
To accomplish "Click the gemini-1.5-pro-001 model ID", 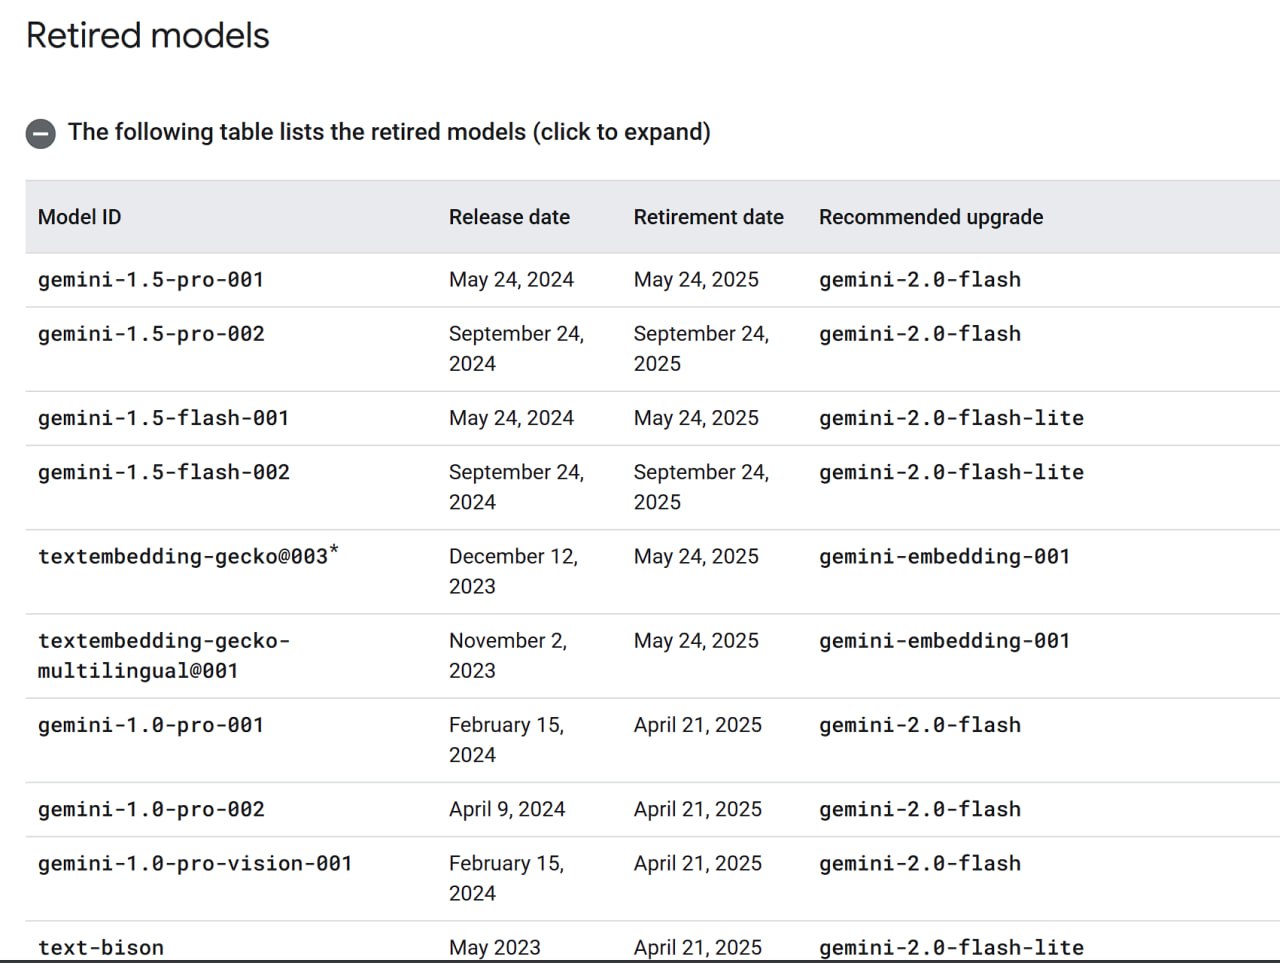I will pyautogui.click(x=150, y=280).
